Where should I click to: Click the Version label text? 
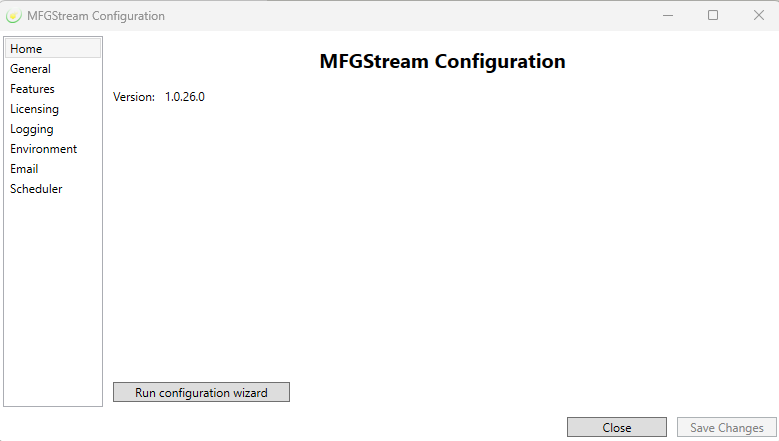pos(134,97)
